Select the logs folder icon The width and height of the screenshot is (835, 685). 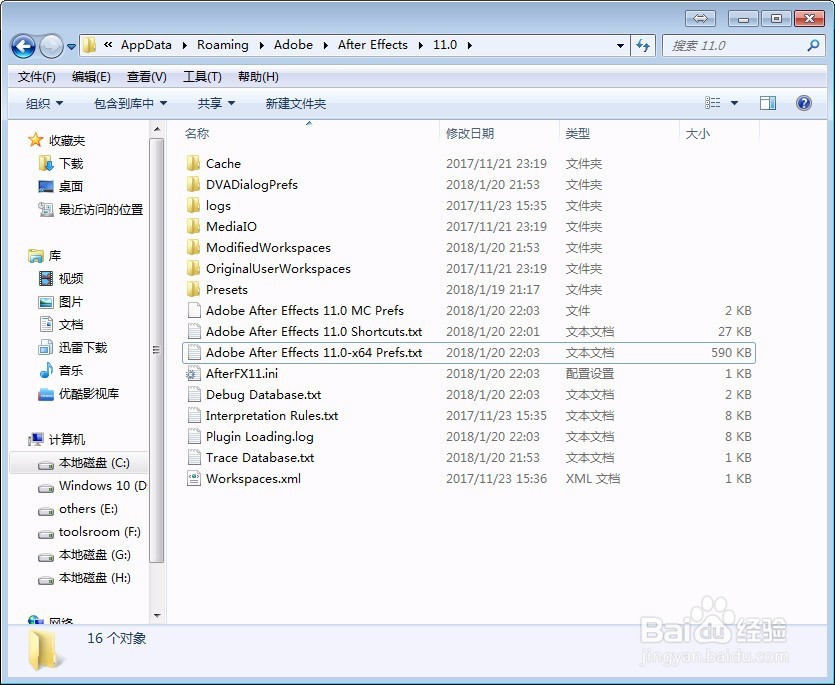193,205
